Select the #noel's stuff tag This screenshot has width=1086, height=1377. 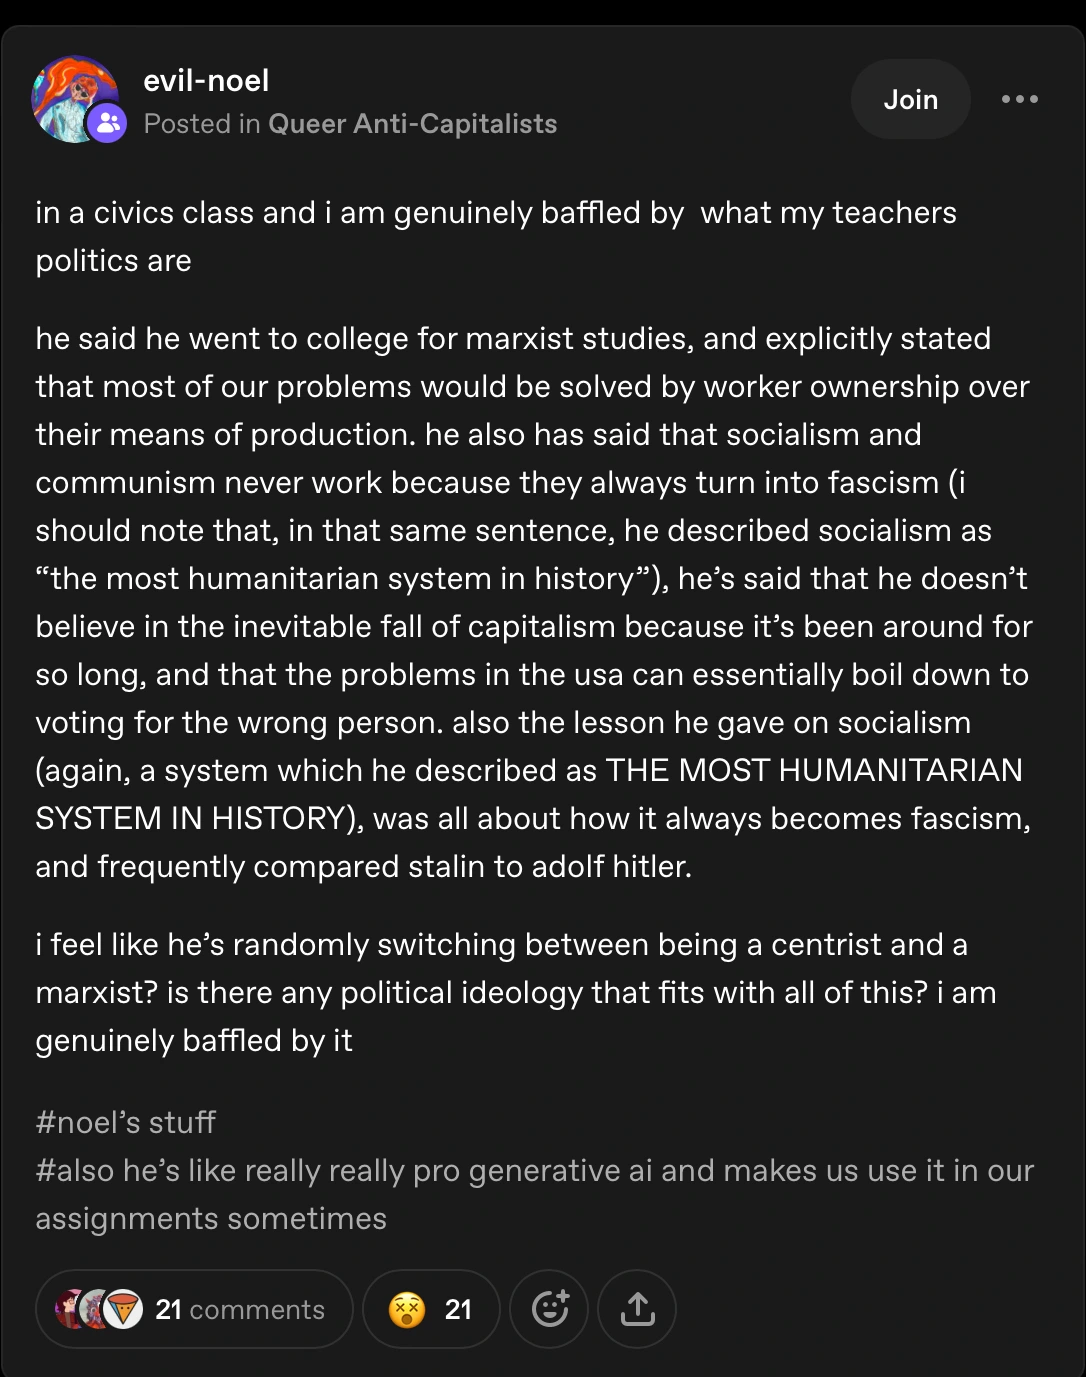(125, 1123)
